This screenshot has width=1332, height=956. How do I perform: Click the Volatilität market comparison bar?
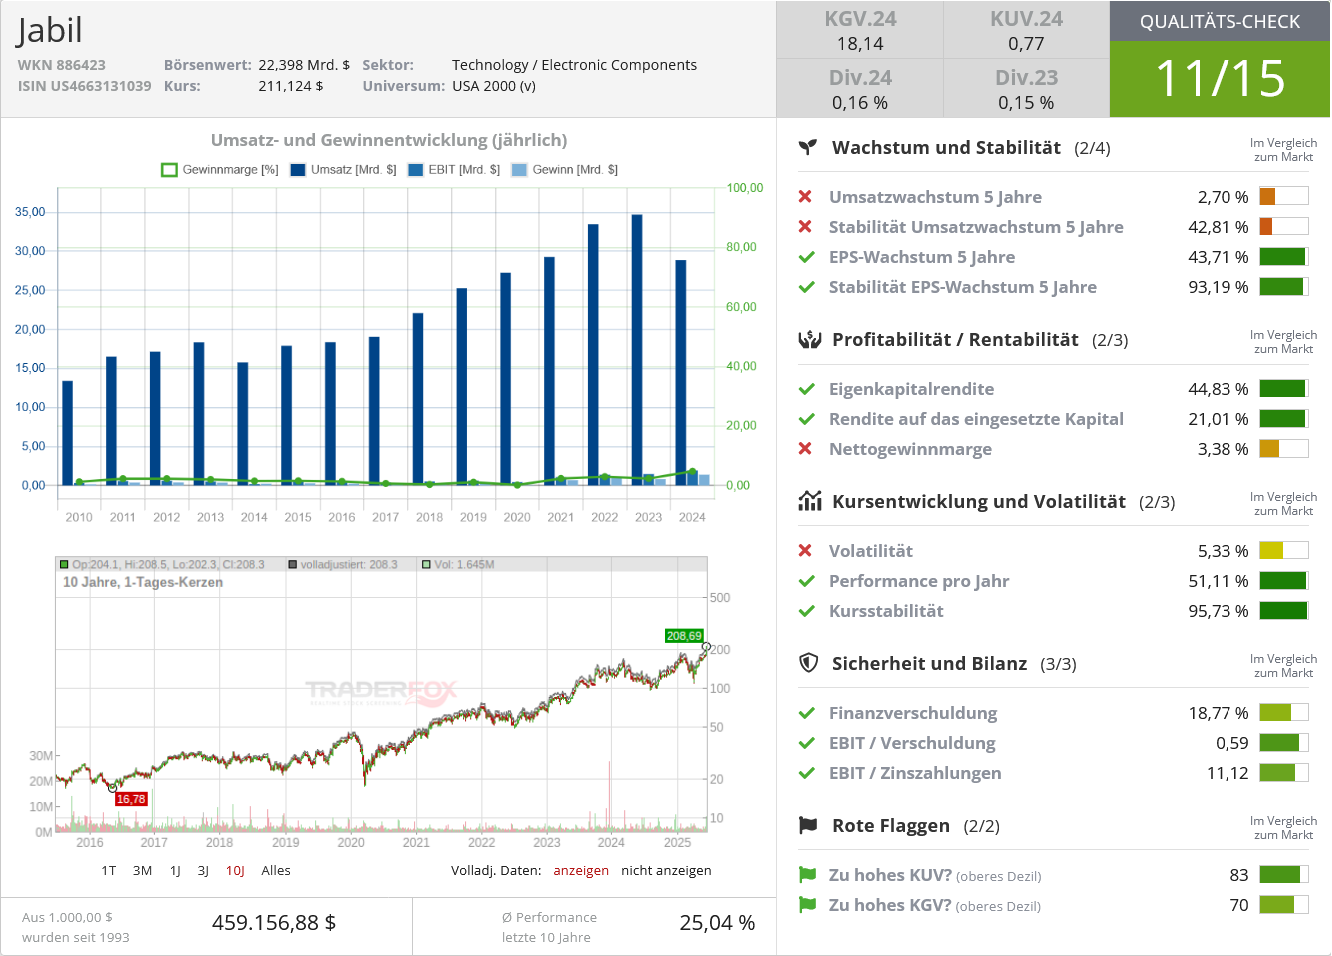pos(1284,551)
